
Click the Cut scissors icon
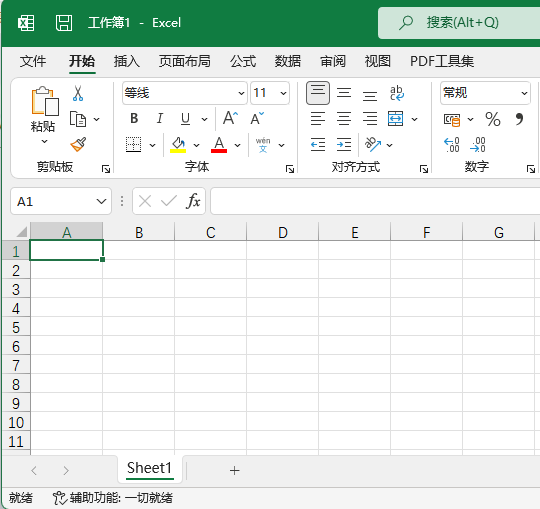coord(78,93)
